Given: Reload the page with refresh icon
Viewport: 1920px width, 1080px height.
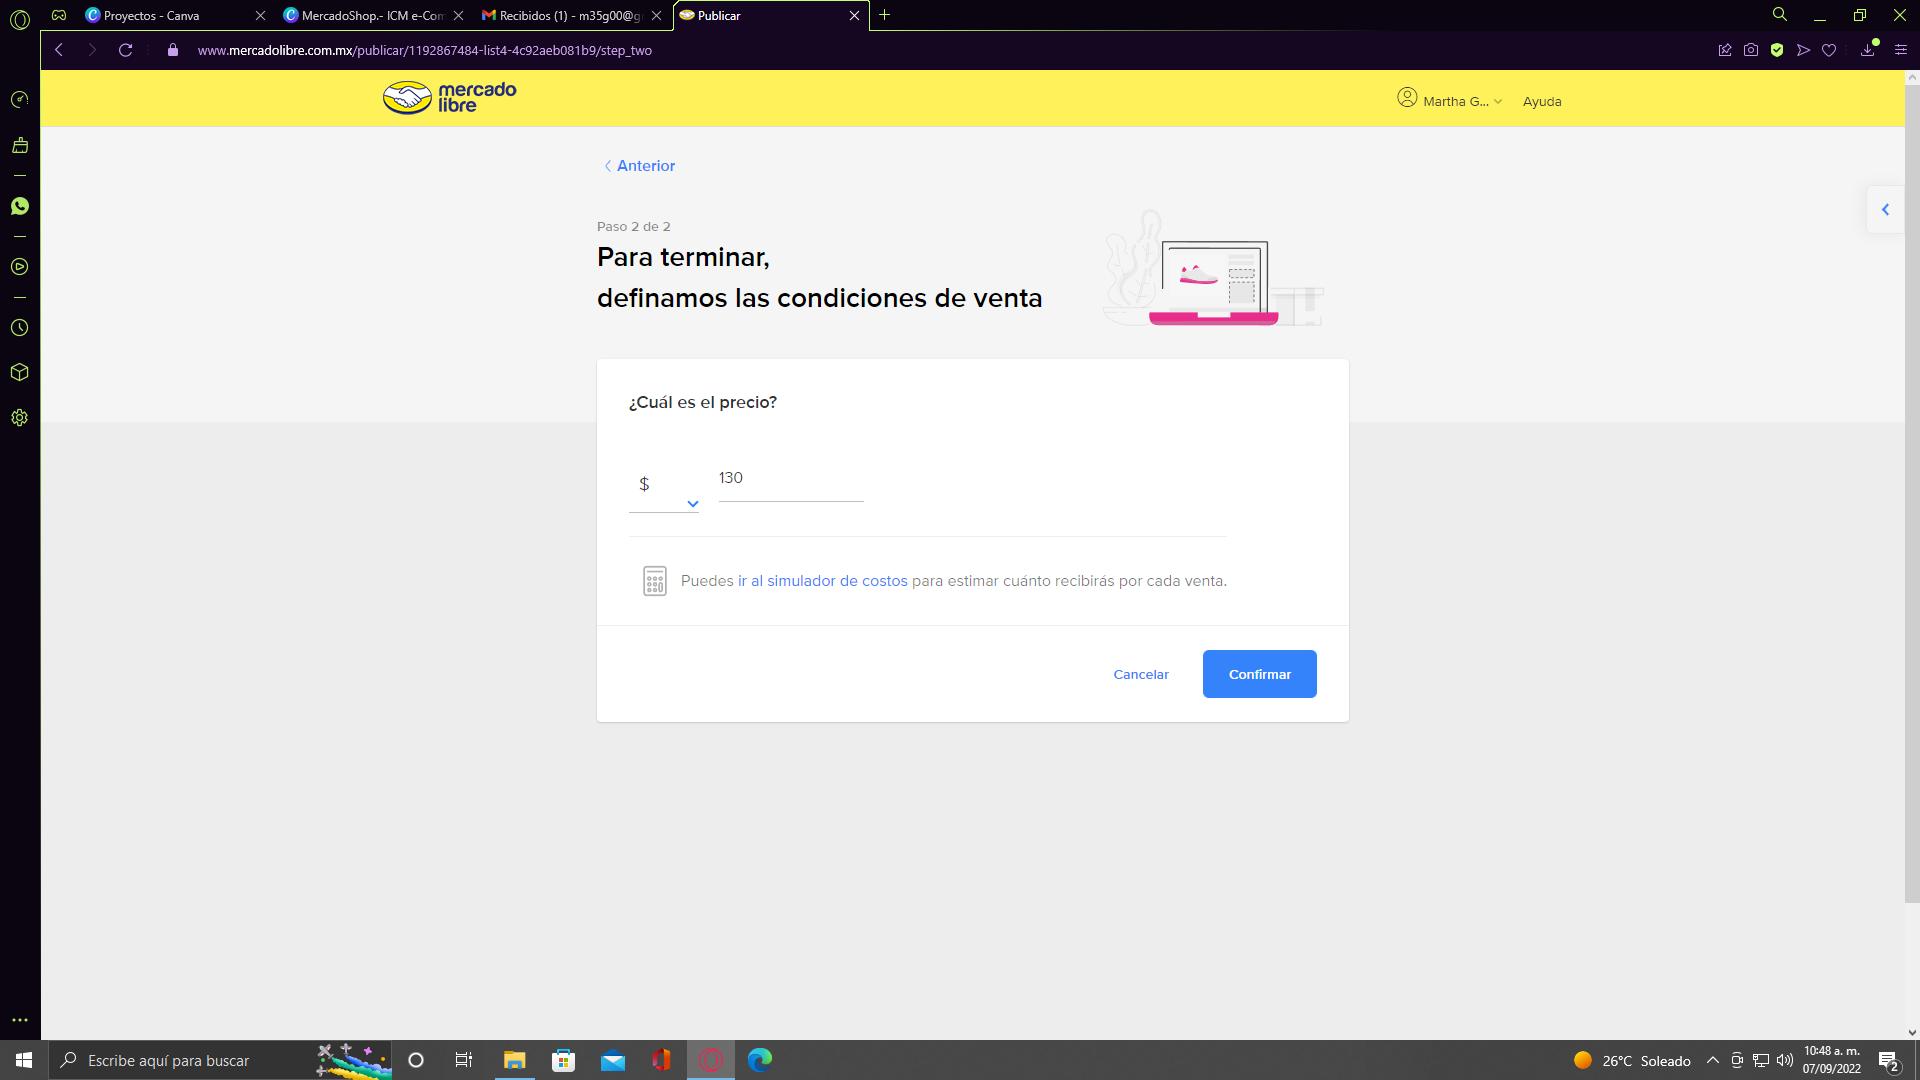Looking at the screenshot, I should click(x=125, y=50).
